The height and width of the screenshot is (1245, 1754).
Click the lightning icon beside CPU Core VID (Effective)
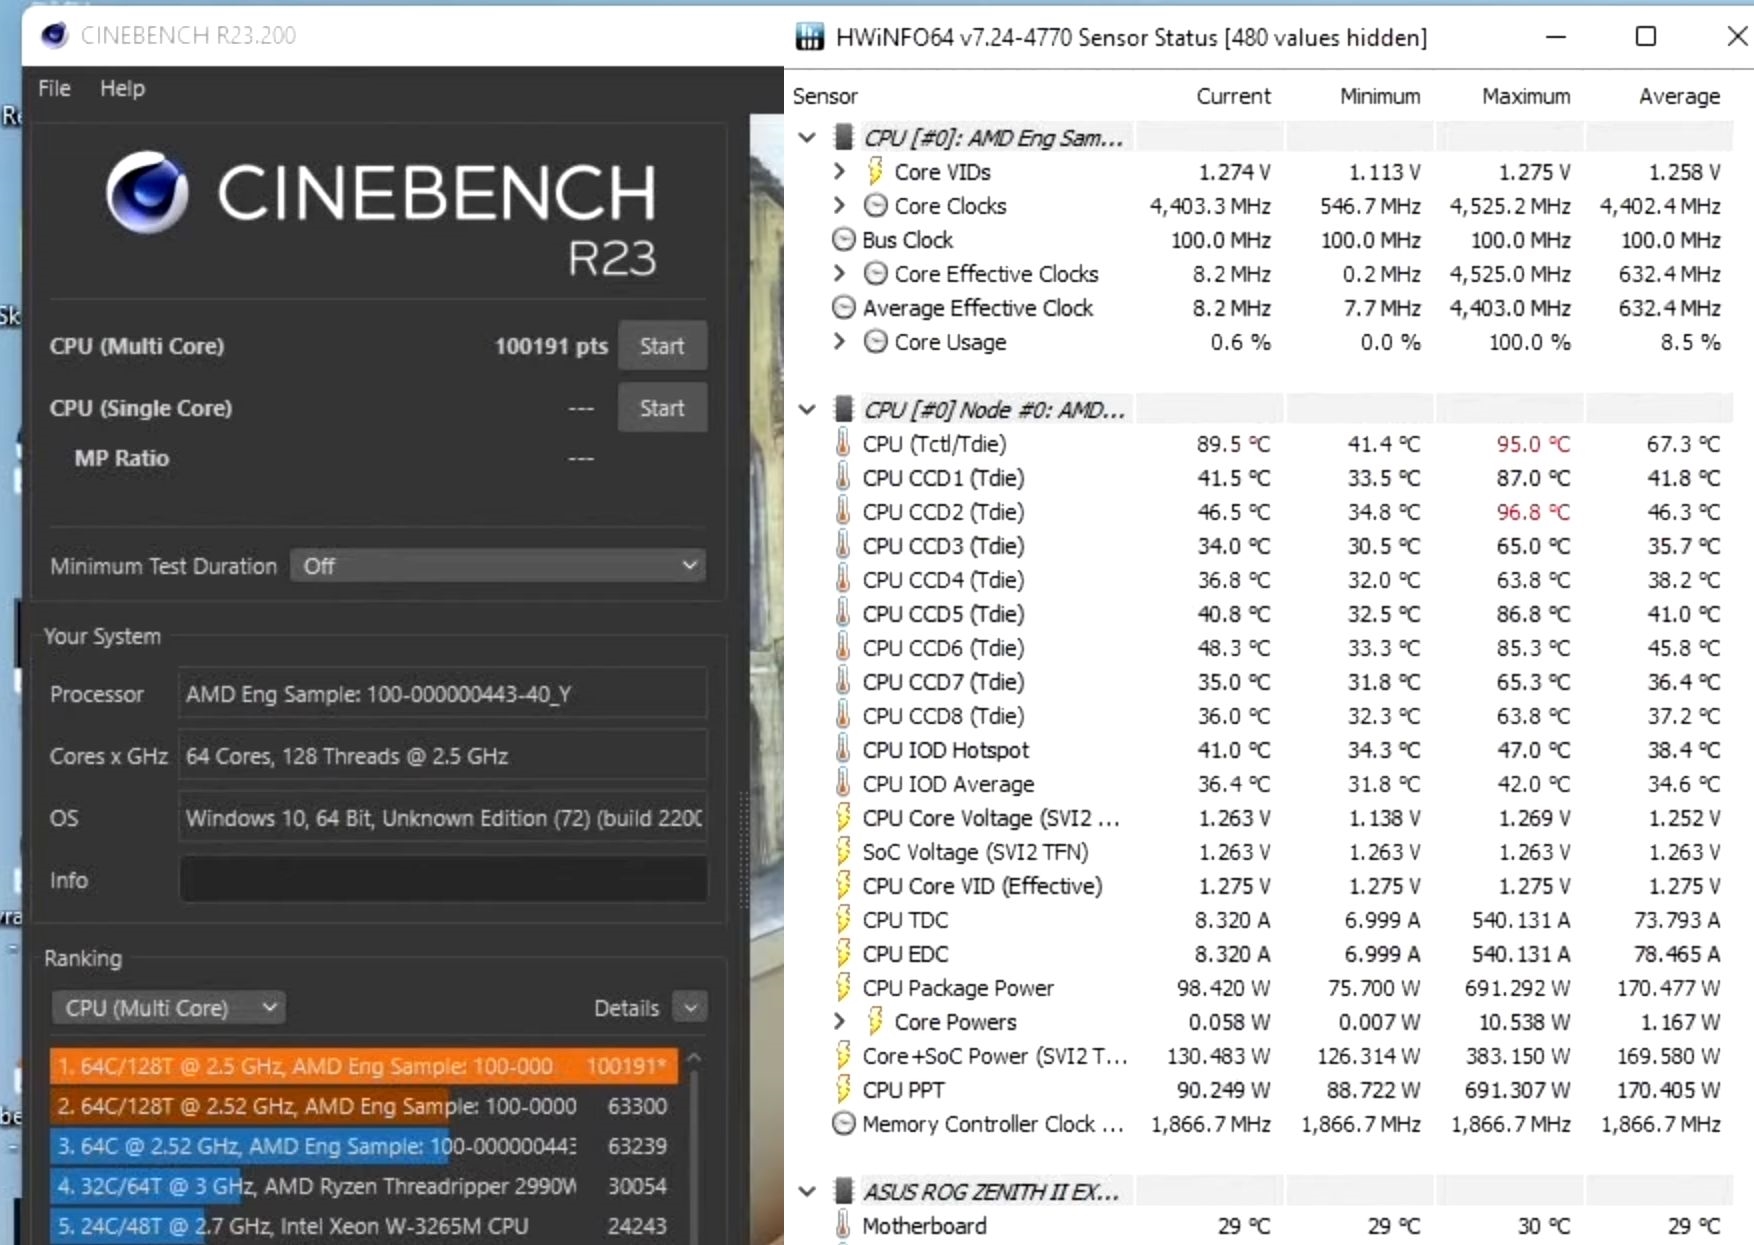click(843, 886)
